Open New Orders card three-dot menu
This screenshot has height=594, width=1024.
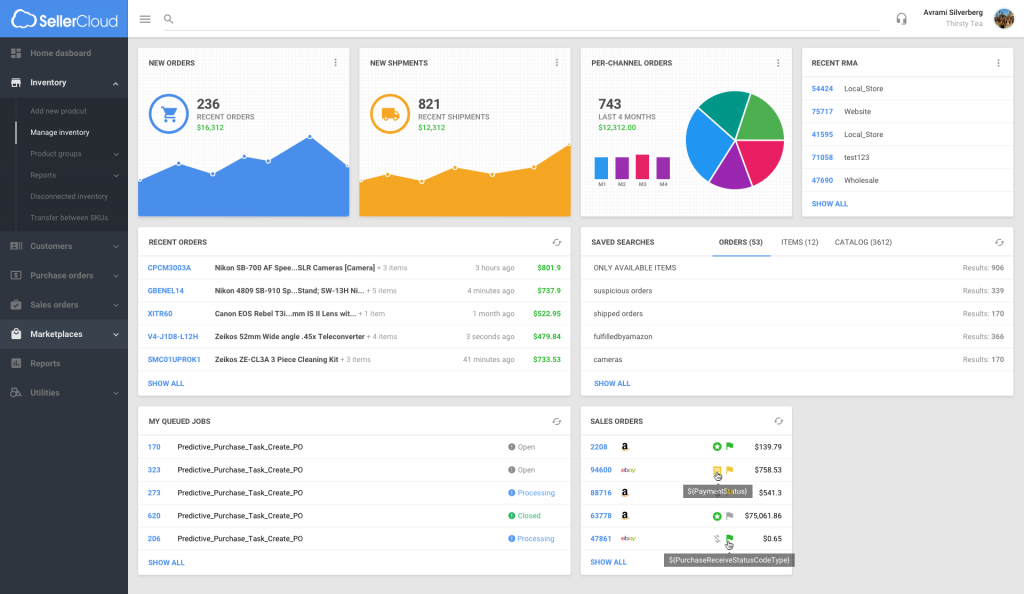(x=336, y=63)
